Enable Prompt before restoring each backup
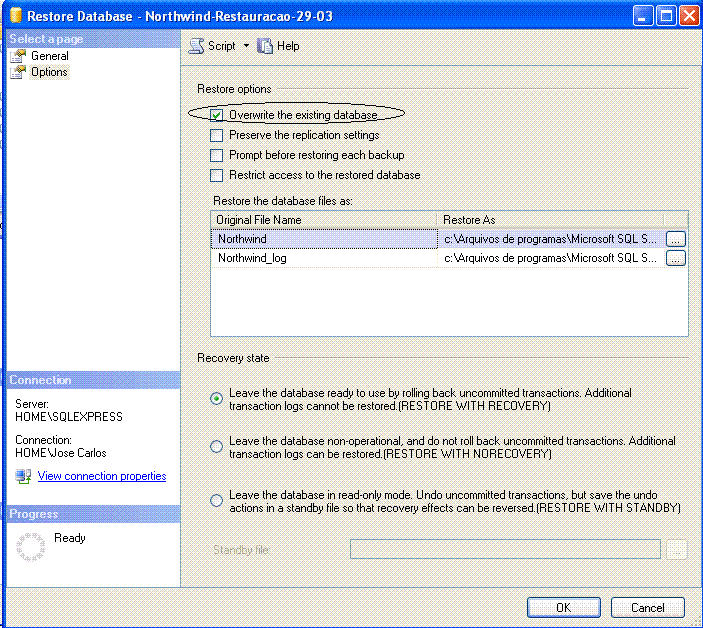Screen dimensions: 703x628 click(216, 155)
